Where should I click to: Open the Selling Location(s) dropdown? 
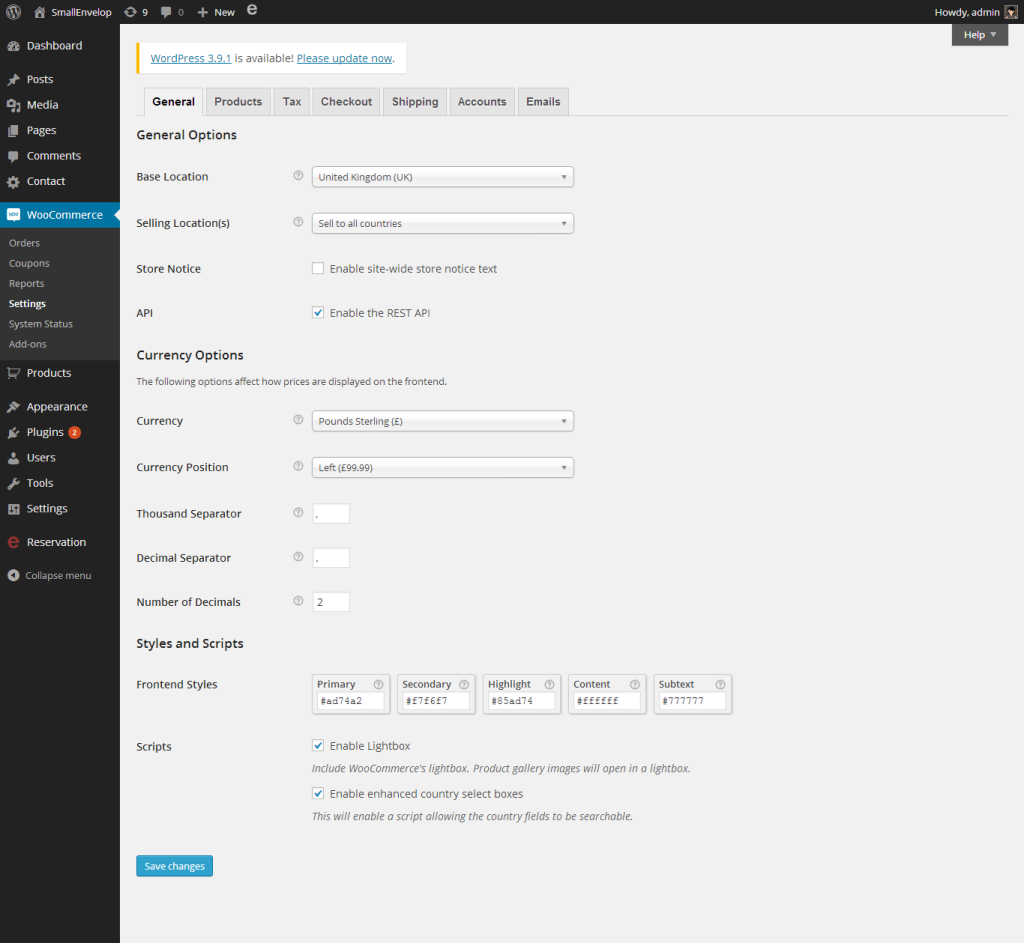click(443, 223)
